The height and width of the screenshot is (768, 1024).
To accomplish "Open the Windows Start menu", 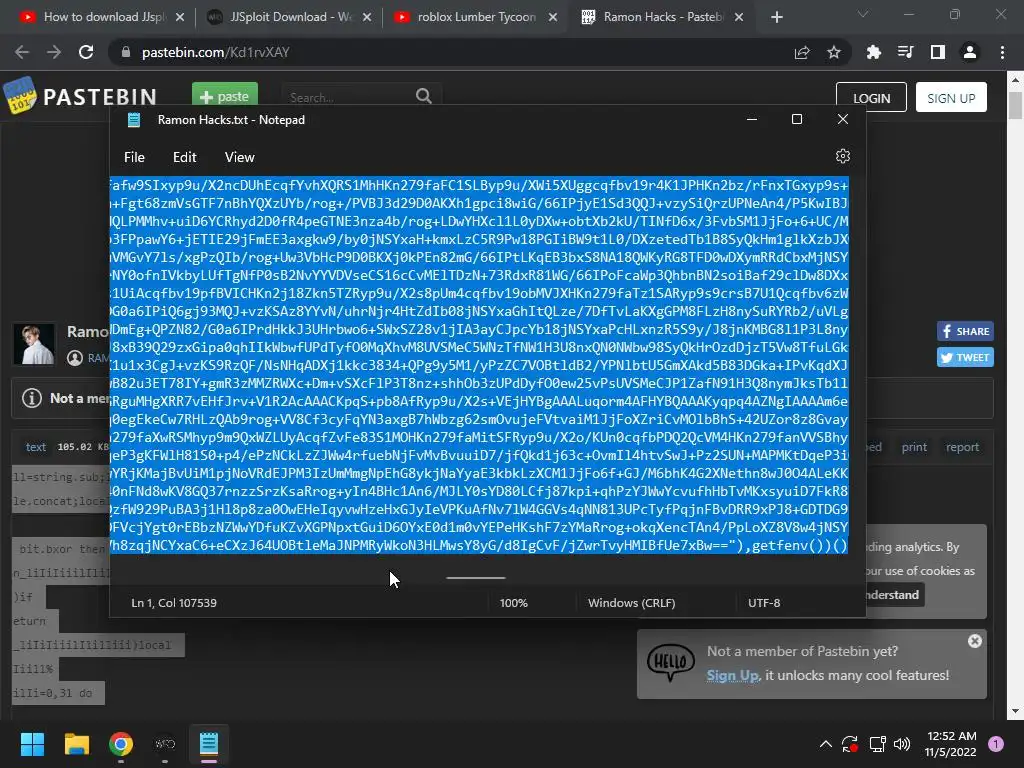I will [x=32, y=744].
